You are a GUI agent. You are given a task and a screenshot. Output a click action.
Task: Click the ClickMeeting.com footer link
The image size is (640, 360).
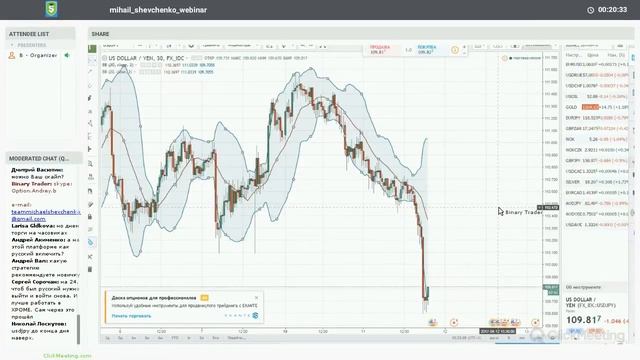pos(67,356)
